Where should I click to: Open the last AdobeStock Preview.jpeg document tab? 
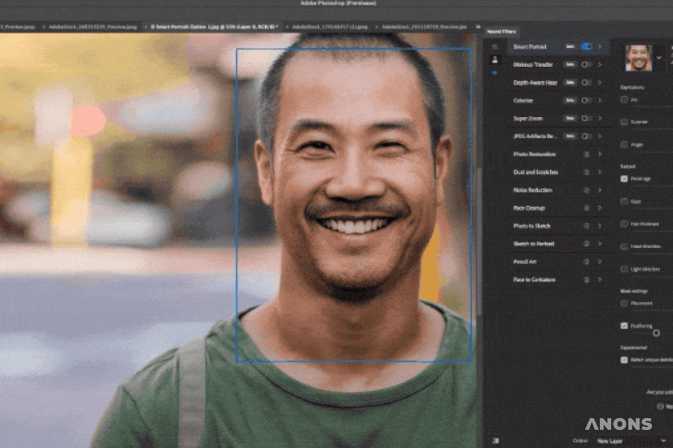click(x=424, y=27)
